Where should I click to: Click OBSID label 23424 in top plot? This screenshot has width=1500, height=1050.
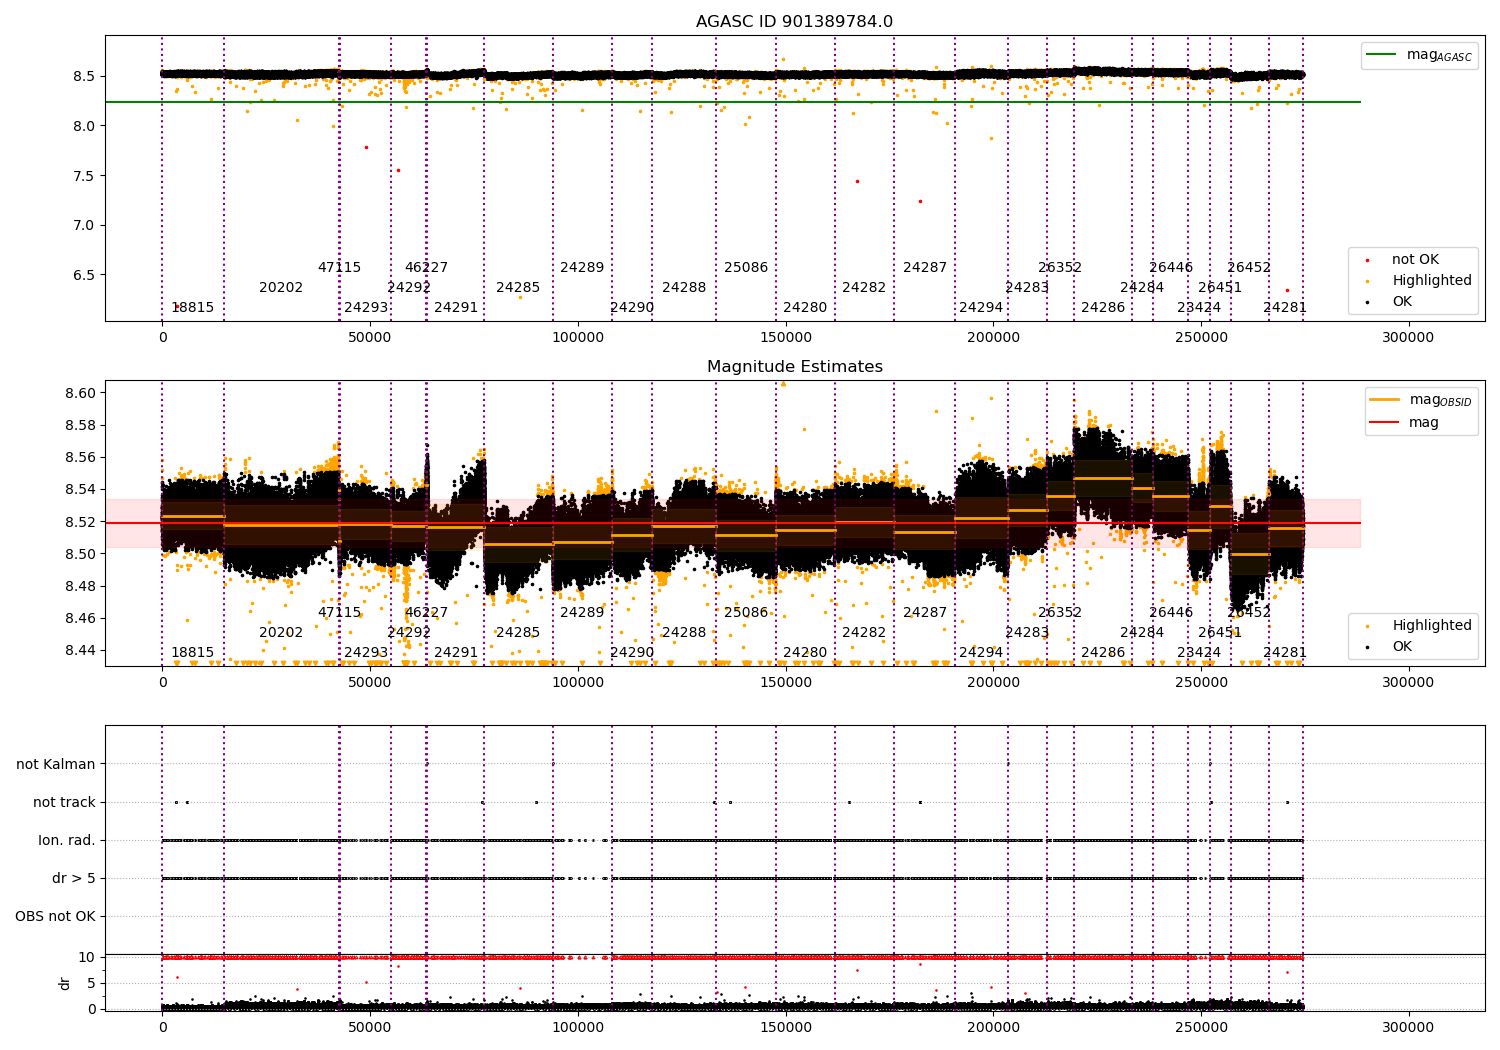[x=1199, y=307]
